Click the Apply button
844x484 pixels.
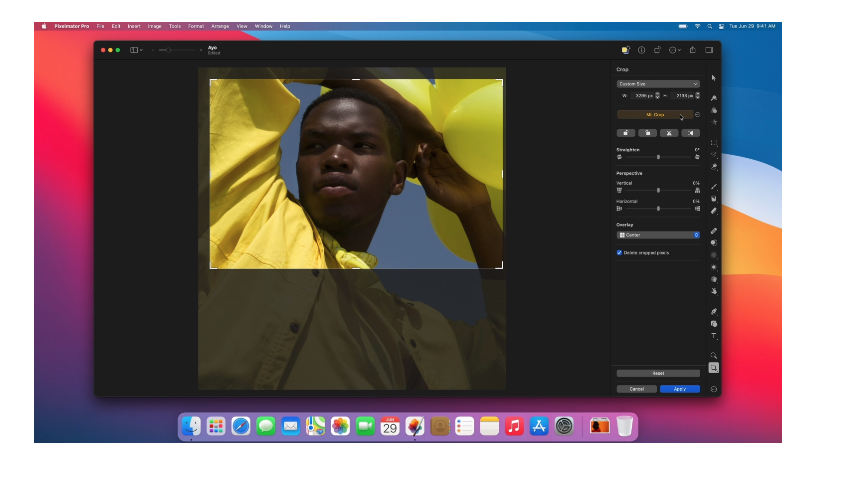[680, 388]
